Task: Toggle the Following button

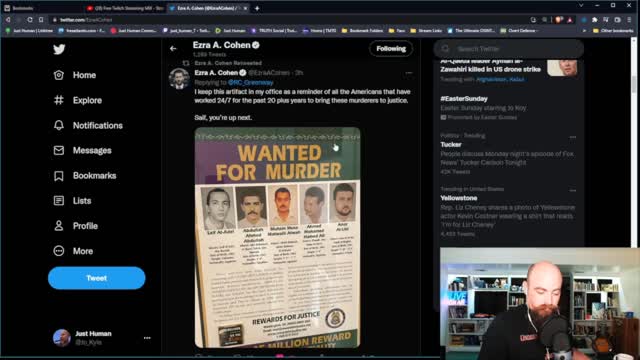Action: point(391,49)
